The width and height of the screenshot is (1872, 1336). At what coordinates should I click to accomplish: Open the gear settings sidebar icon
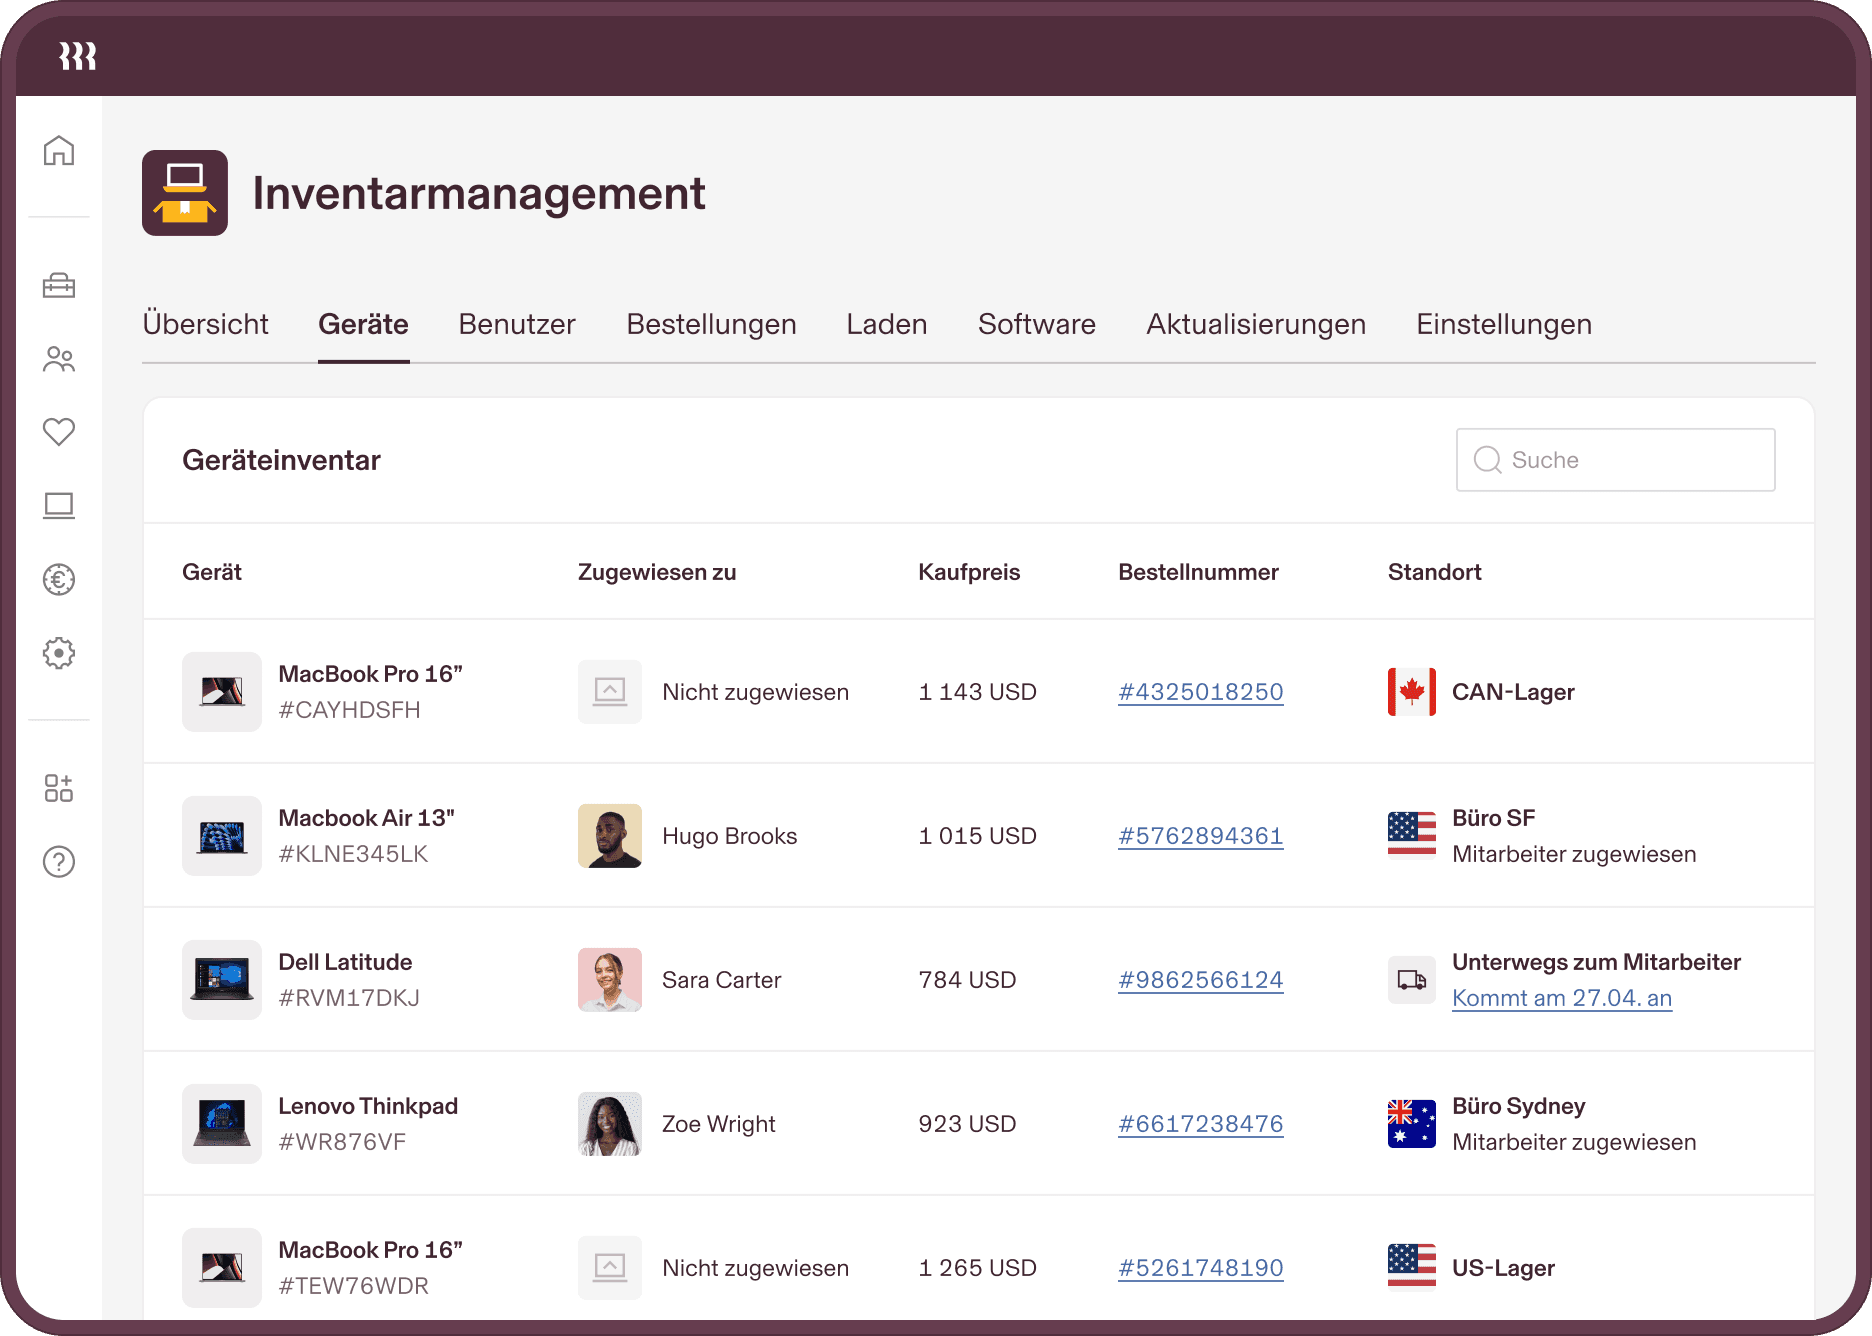(59, 653)
